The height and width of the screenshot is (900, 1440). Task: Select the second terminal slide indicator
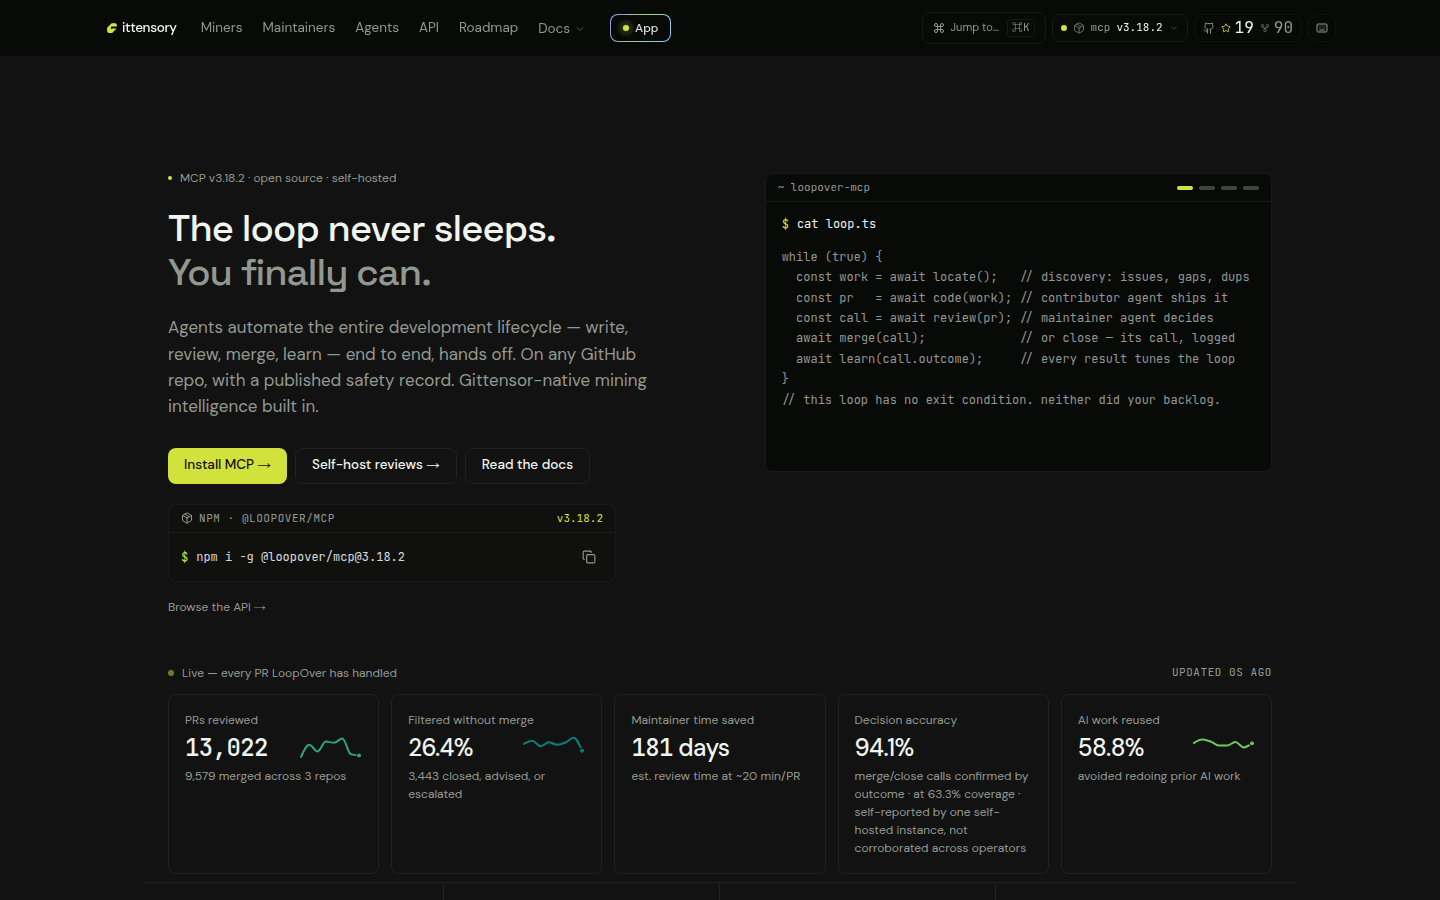point(1207,188)
